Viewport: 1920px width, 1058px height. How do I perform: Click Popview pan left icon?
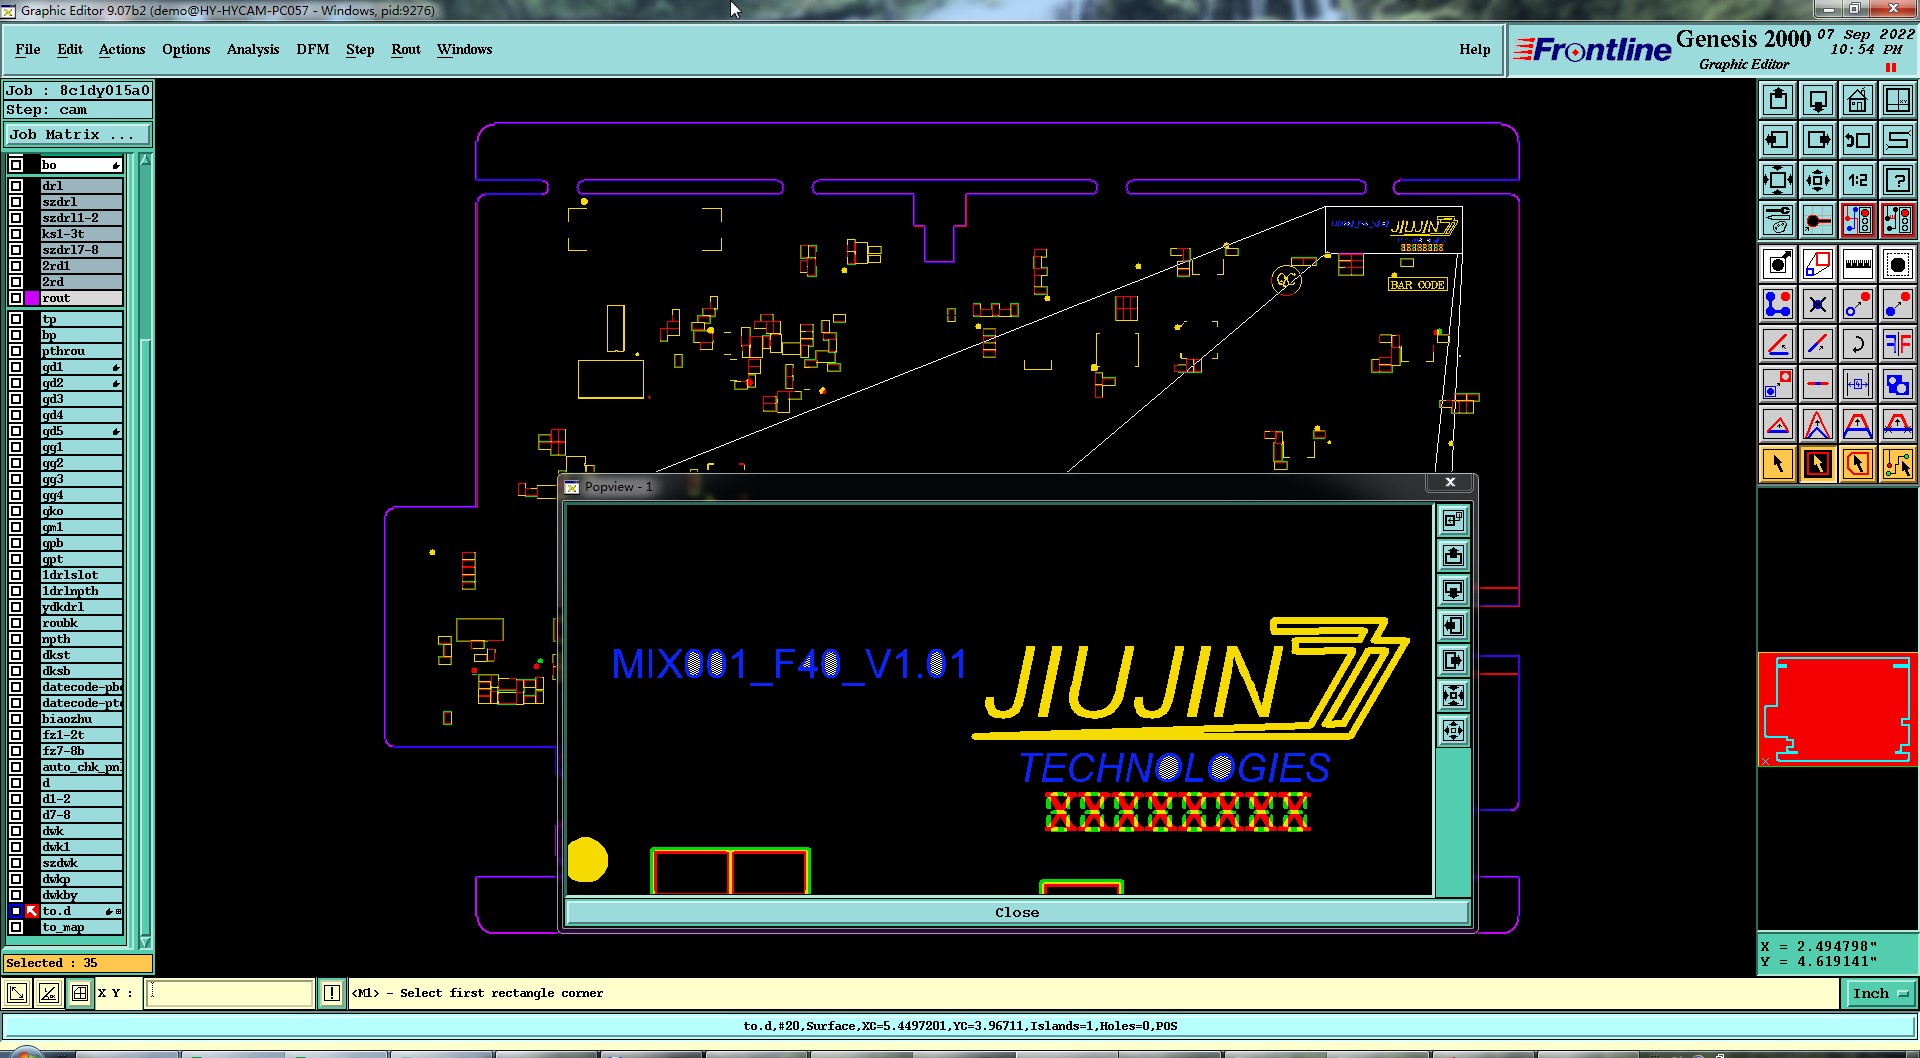coord(1454,625)
